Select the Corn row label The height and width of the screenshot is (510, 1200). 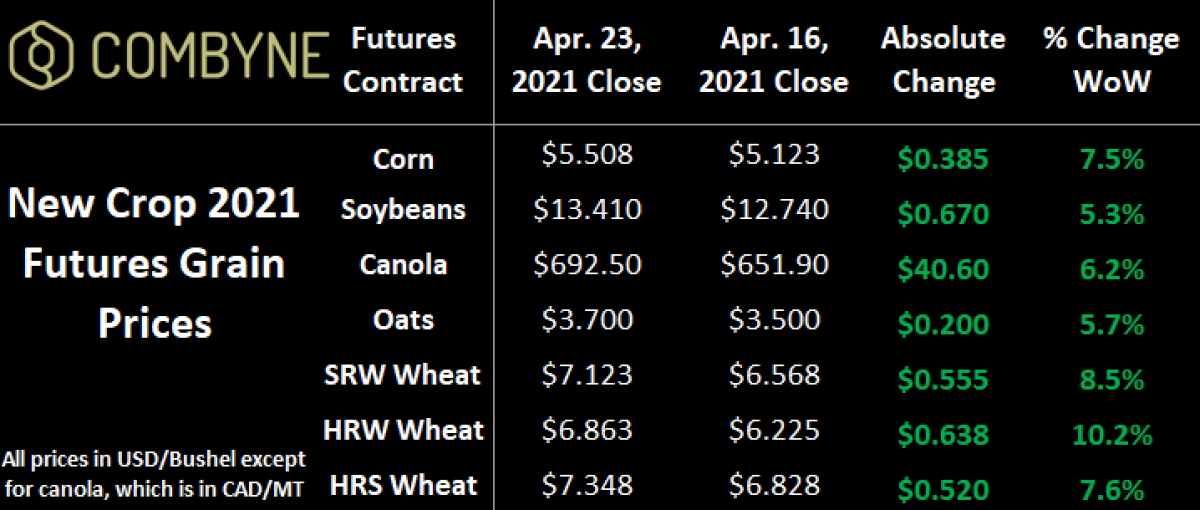coord(403,158)
